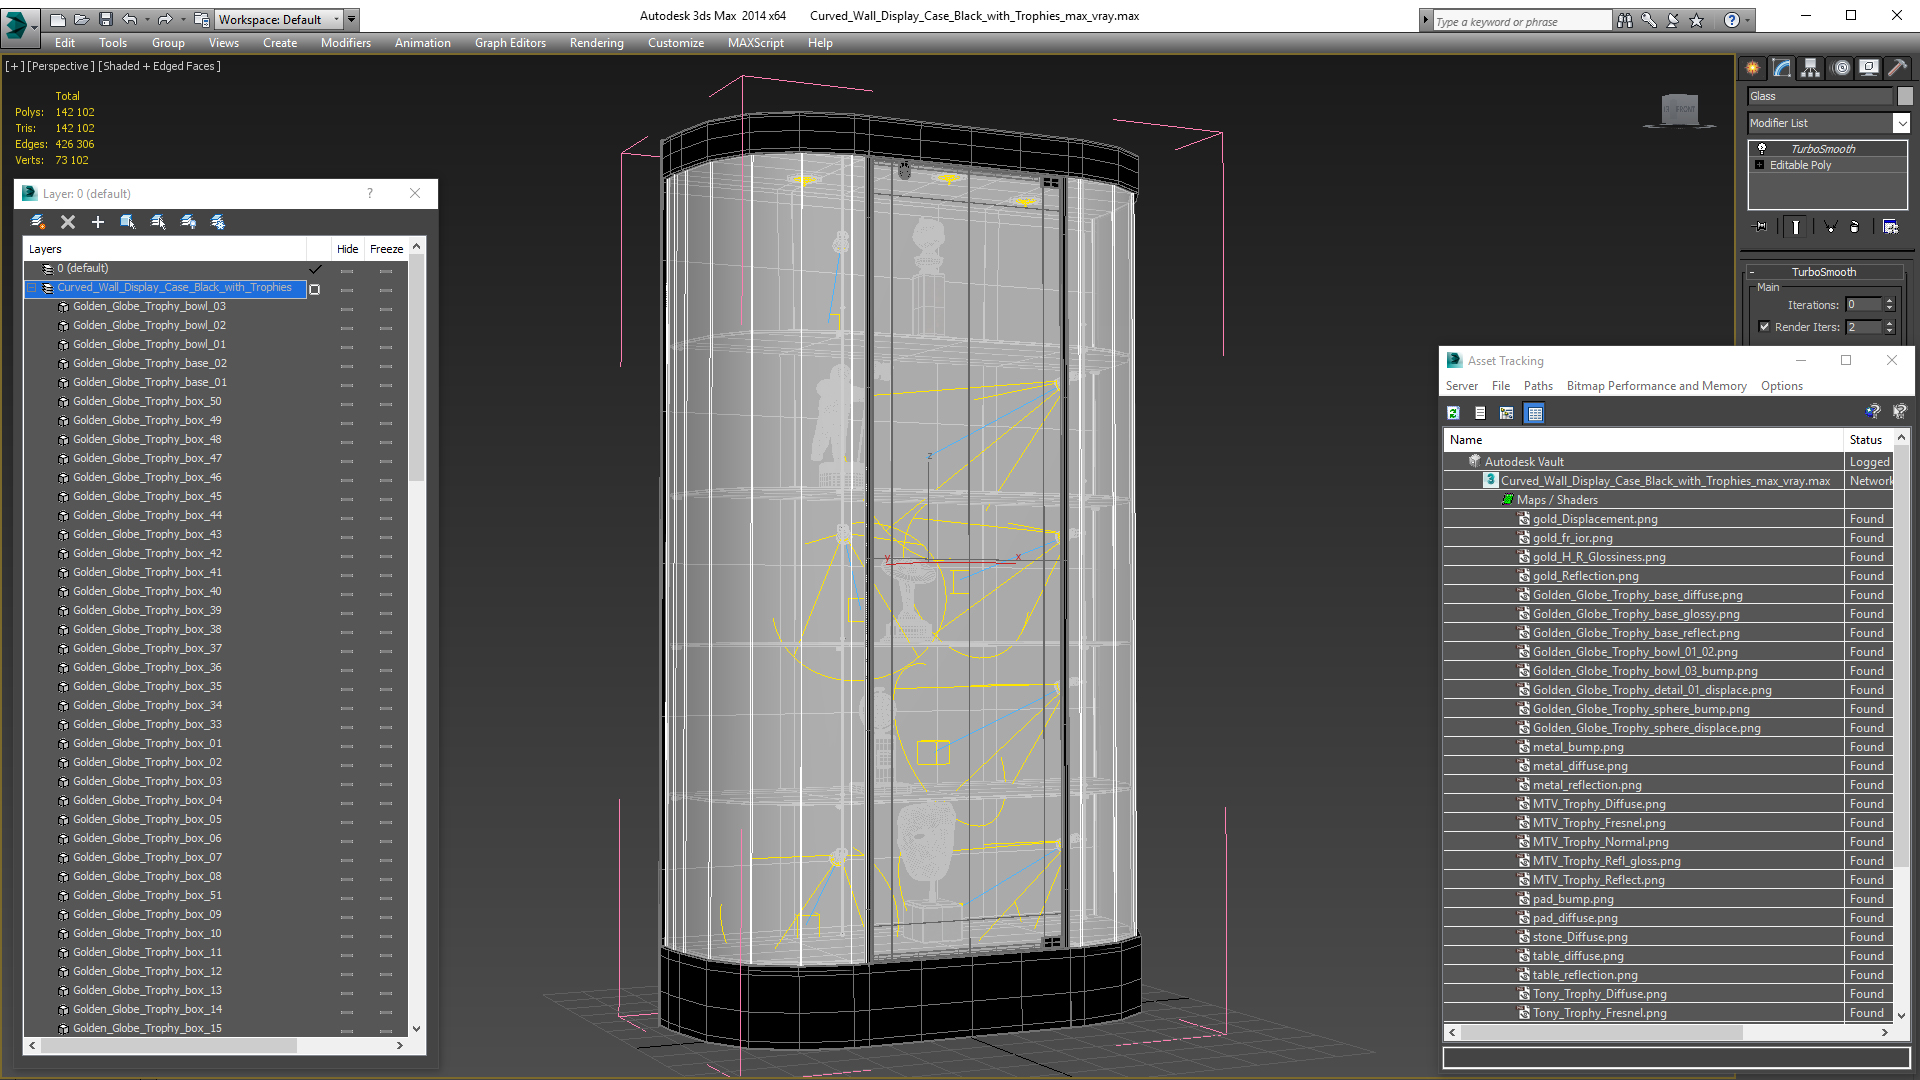
Task: Select gold_Displacement.png in asset list
Action: tap(1595, 519)
